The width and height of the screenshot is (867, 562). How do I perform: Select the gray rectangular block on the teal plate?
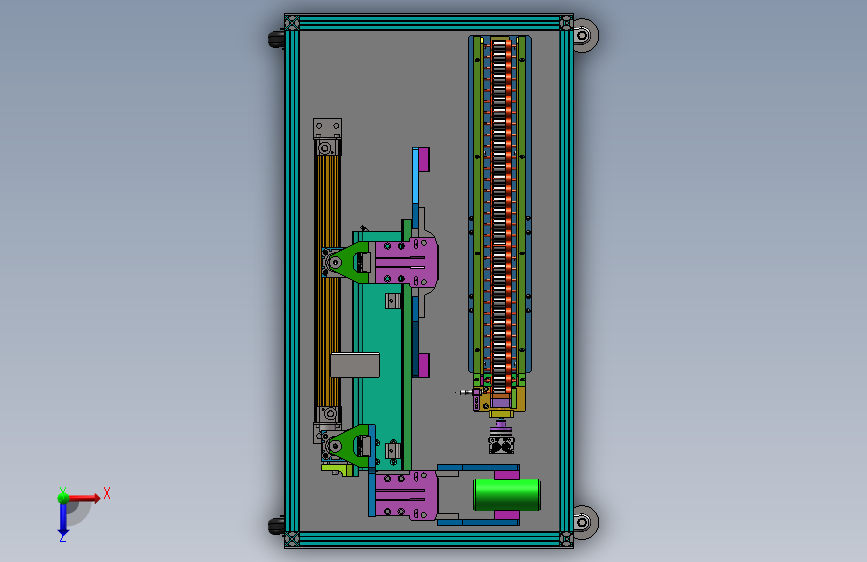[x=355, y=366]
